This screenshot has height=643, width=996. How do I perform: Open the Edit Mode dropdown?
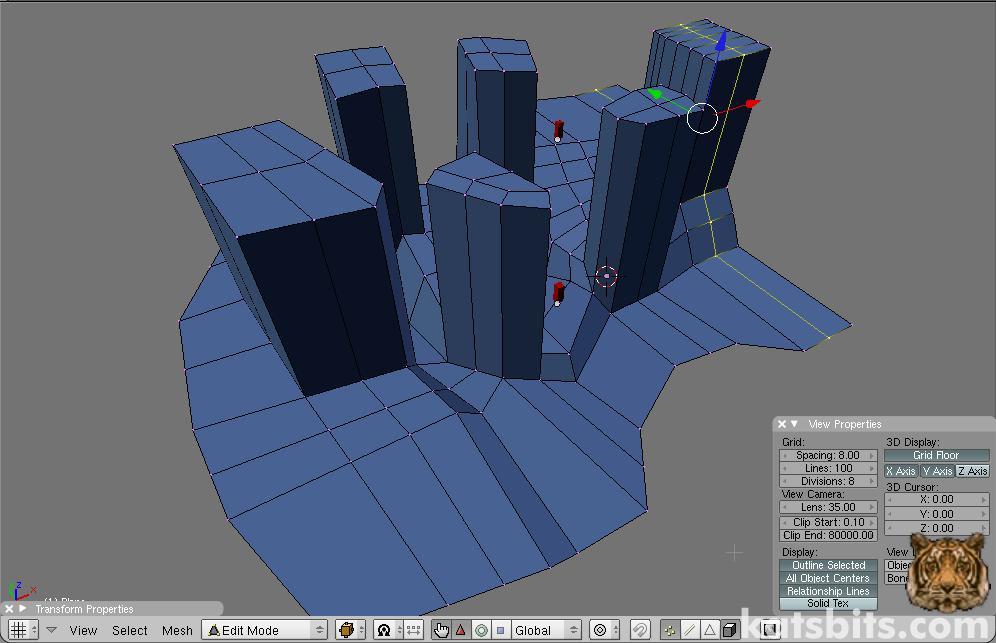pyautogui.click(x=264, y=630)
